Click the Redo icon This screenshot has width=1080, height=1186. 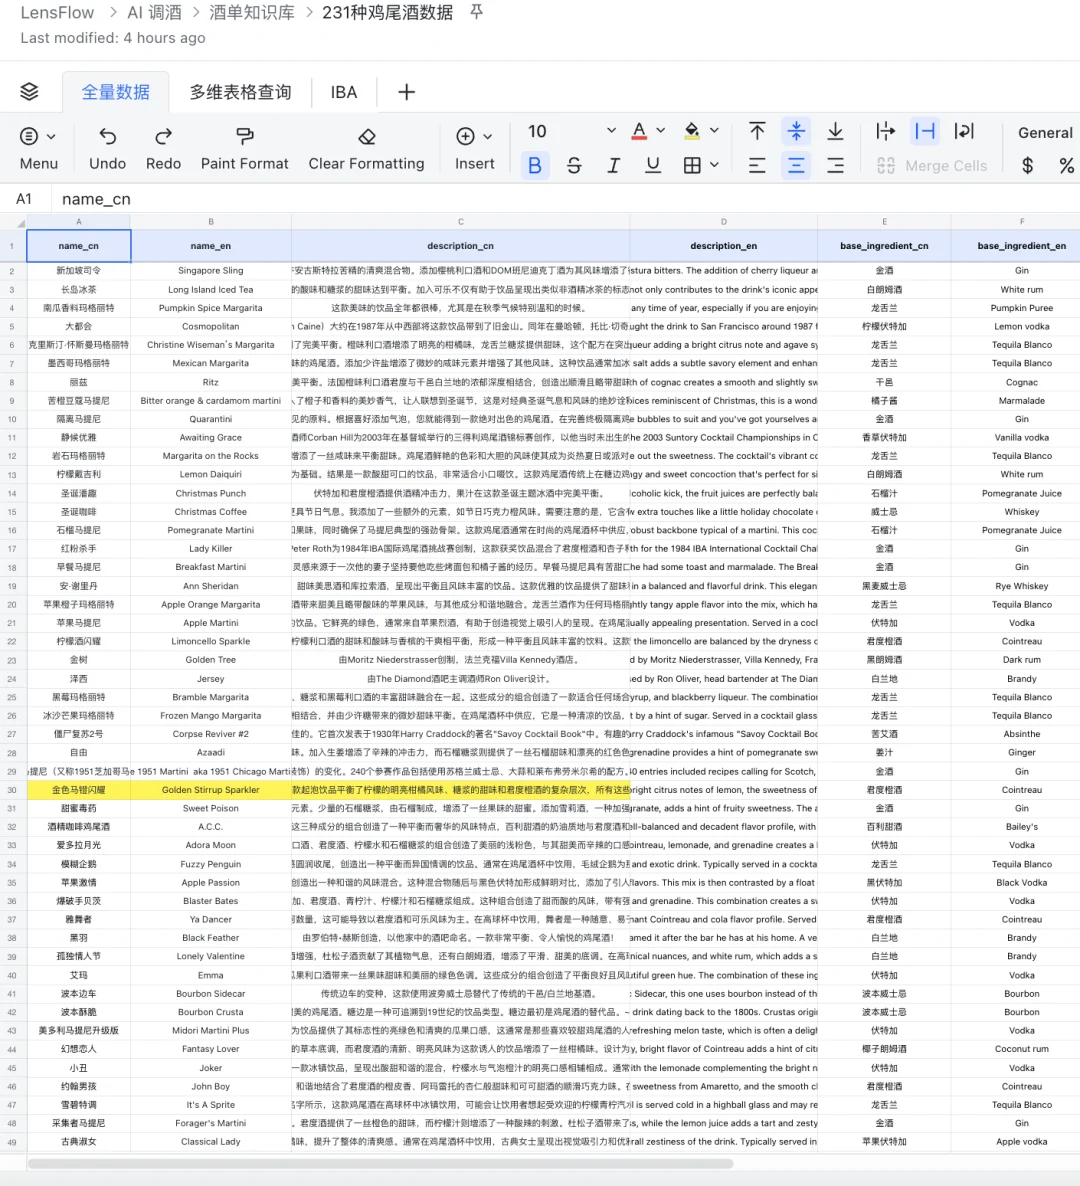[x=163, y=136]
